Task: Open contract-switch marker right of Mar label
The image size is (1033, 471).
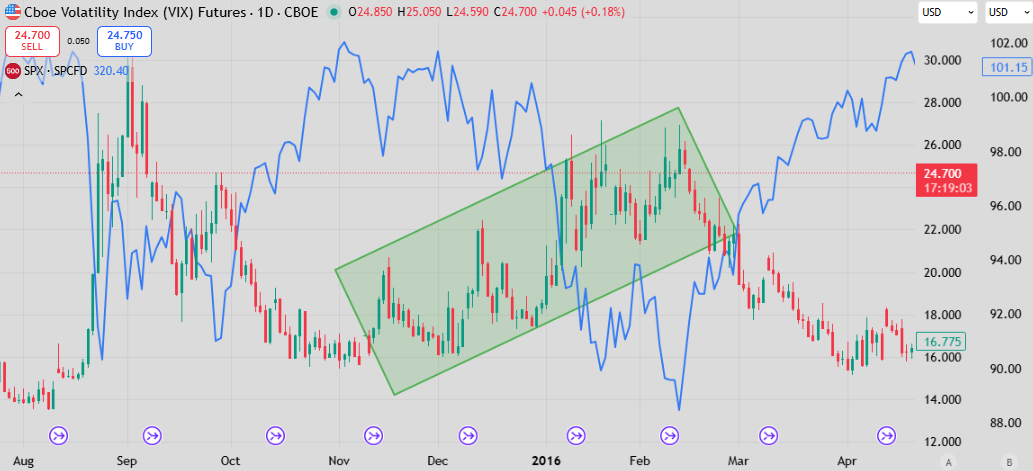Action: [768, 435]
